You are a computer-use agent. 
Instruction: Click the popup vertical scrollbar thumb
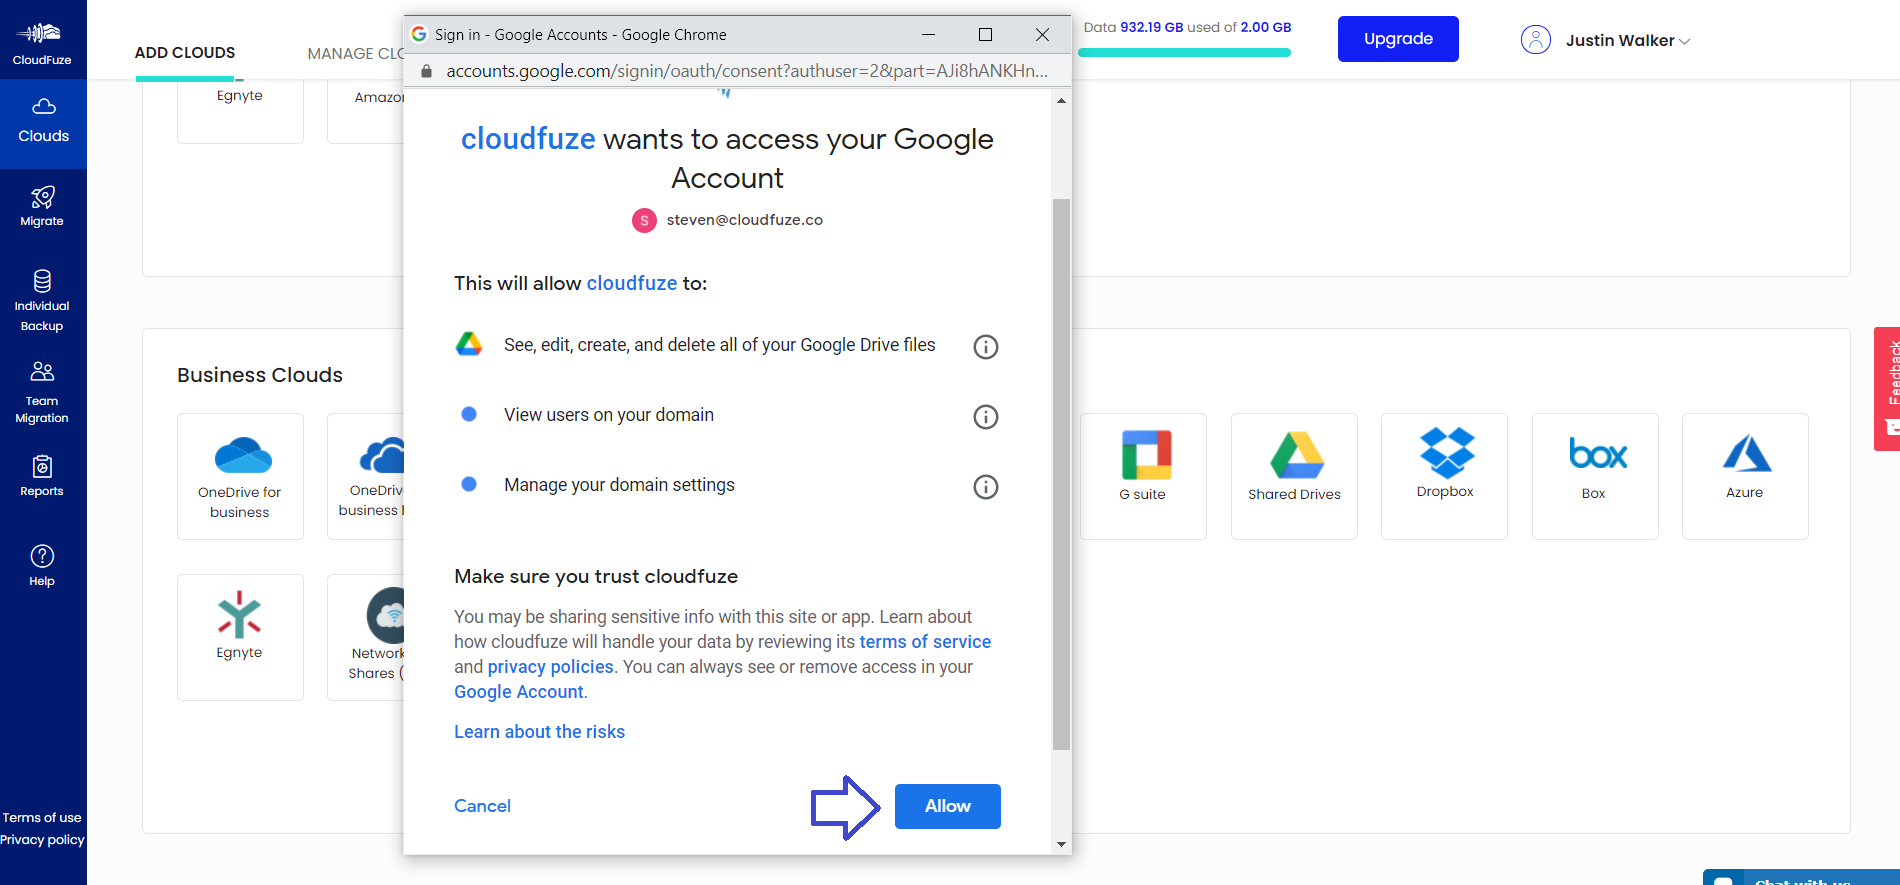[x=1061, y=474]
